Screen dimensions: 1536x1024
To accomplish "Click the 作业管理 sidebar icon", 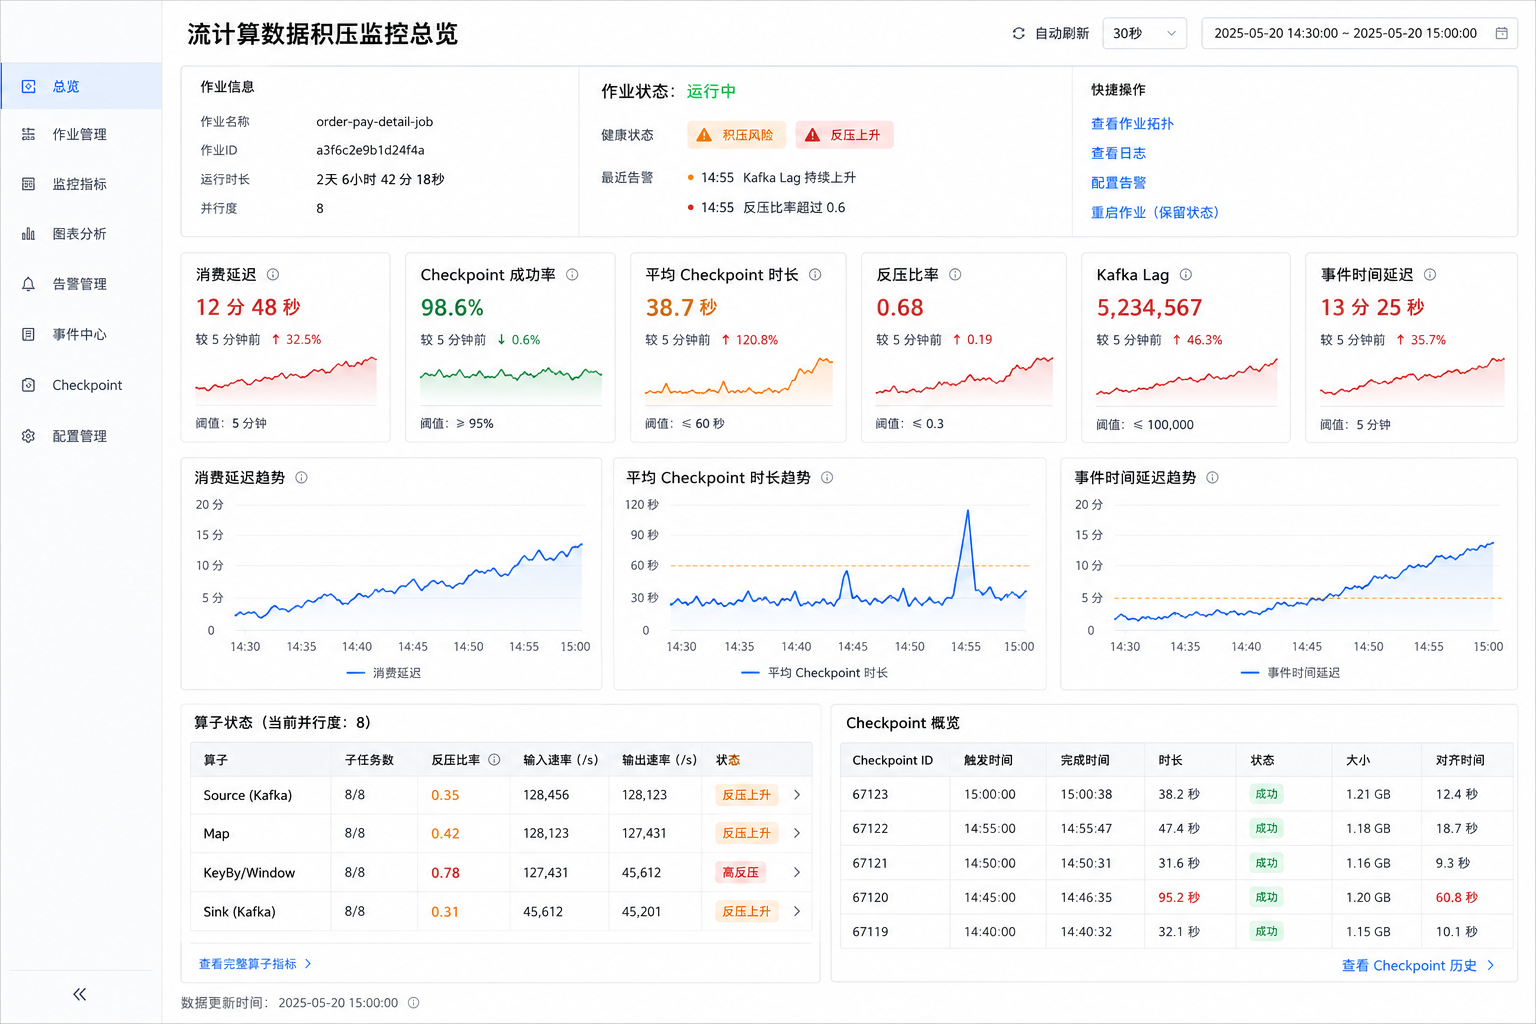I will [x=29, y=134].
